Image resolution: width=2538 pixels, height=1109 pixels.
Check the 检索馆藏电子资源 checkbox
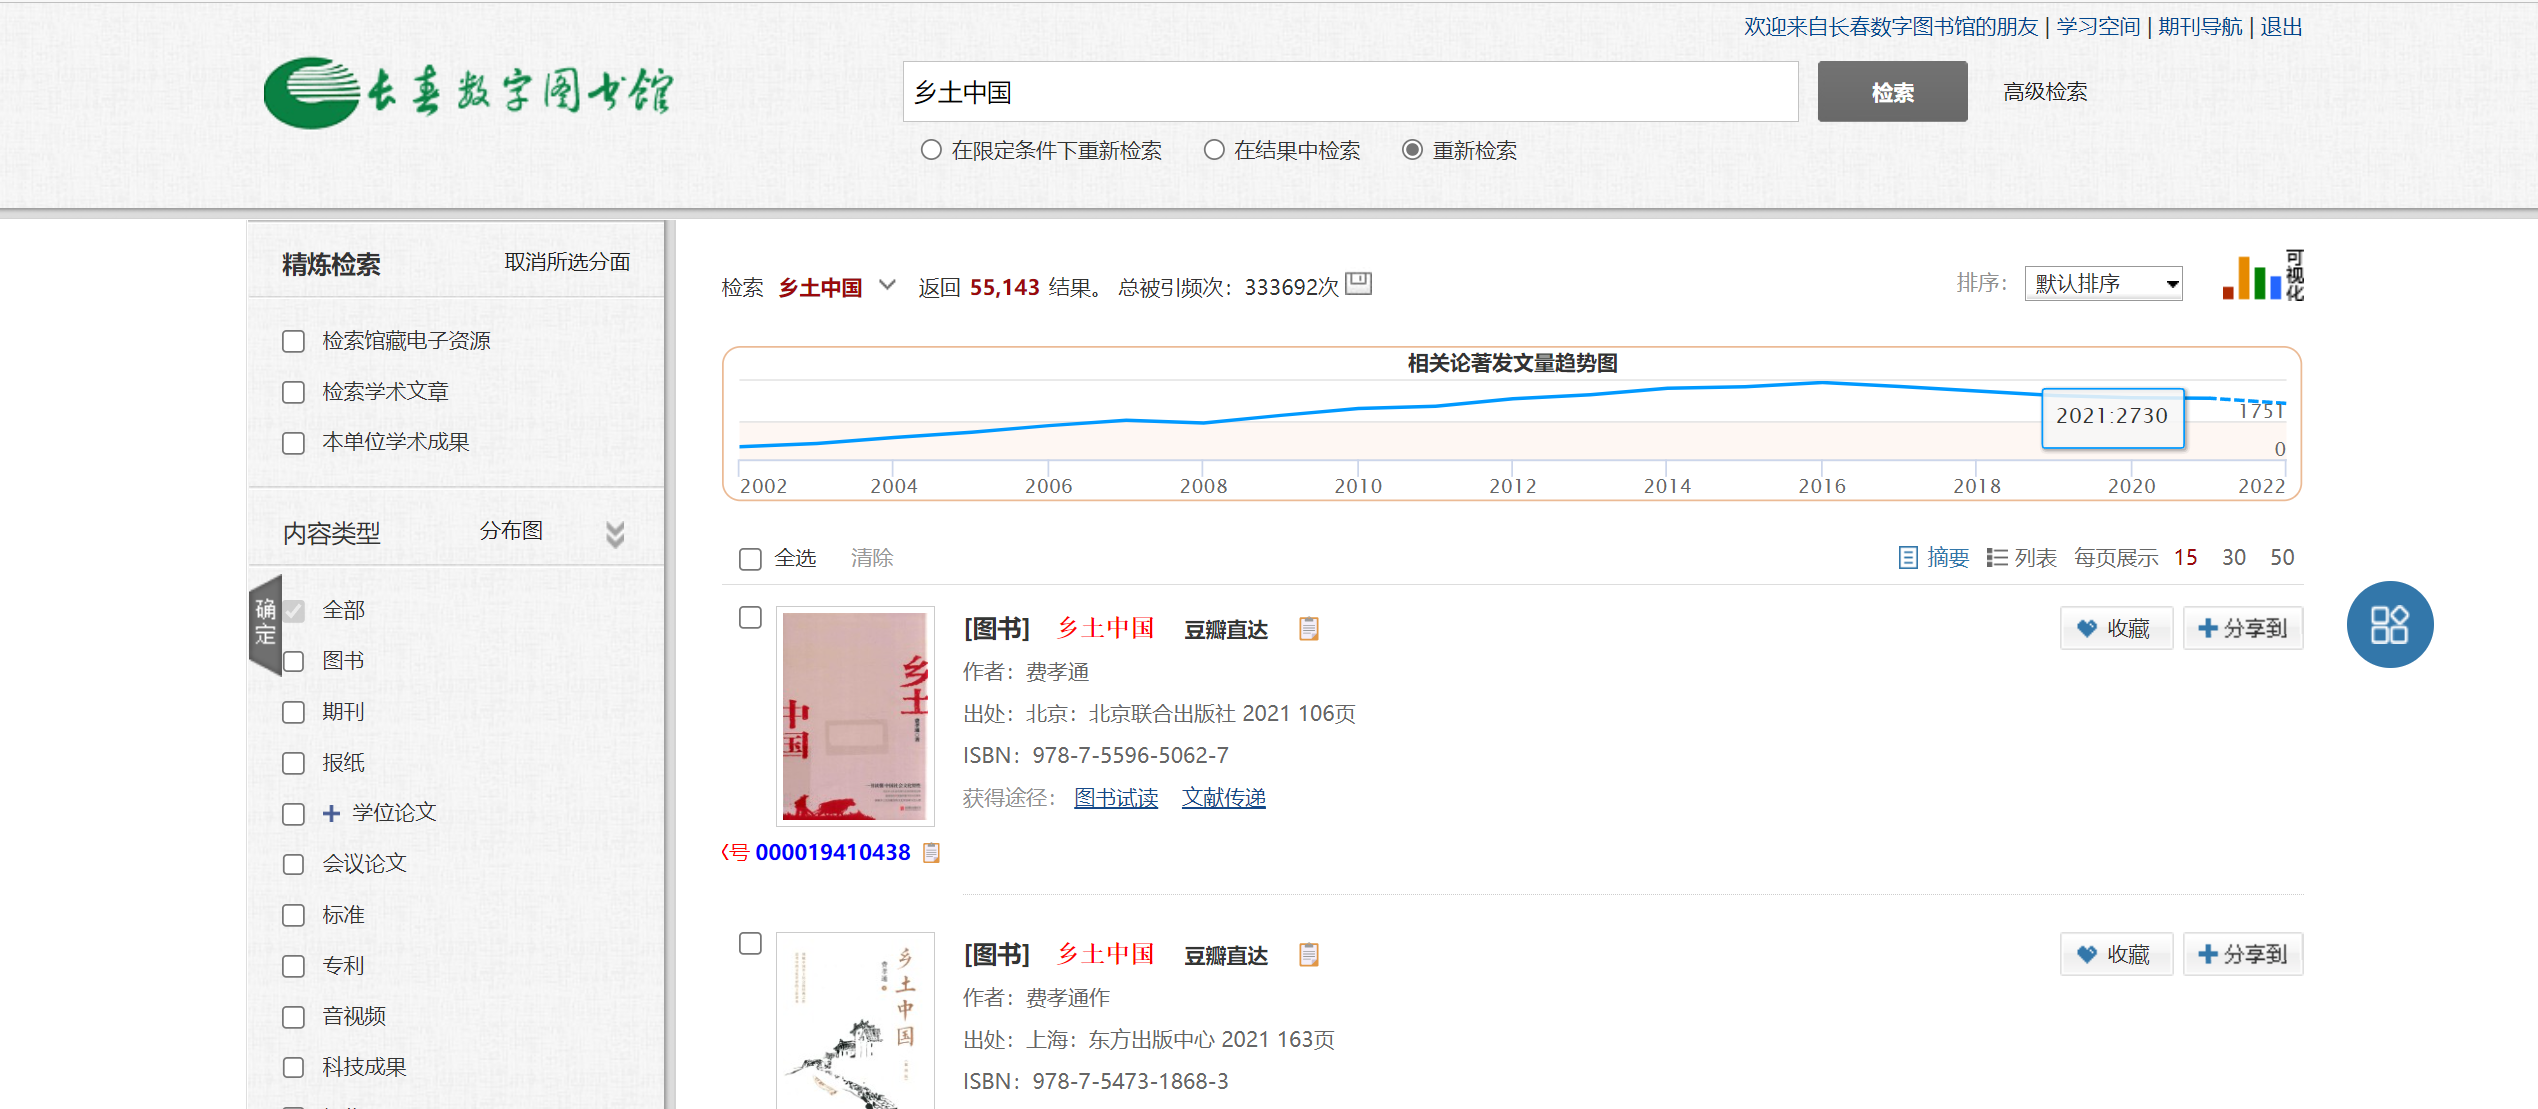point(293,341)
